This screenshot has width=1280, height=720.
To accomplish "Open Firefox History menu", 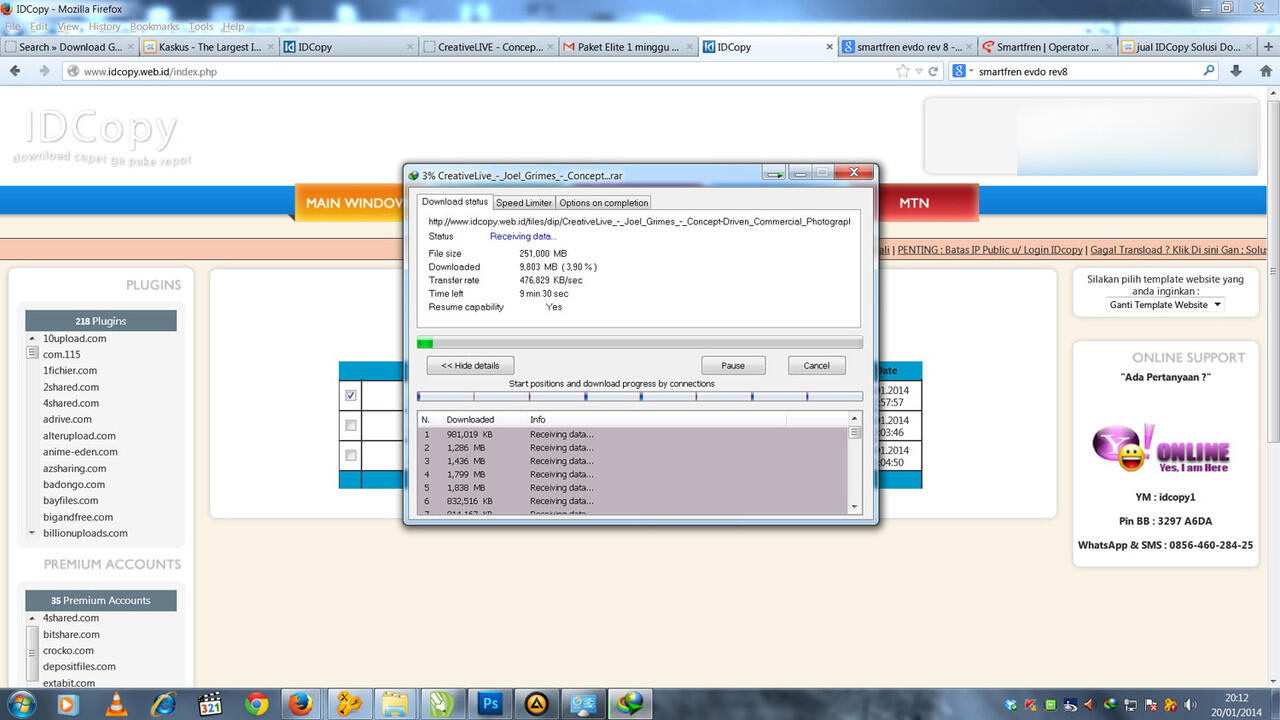I will point(104,27).
